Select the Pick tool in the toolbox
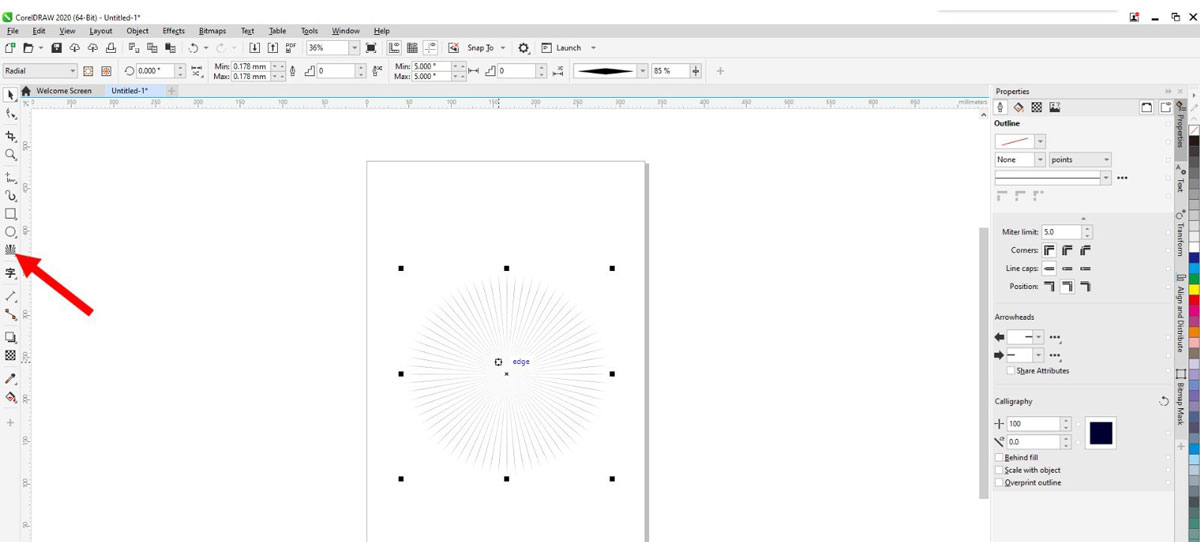 [x=11, y=95]
